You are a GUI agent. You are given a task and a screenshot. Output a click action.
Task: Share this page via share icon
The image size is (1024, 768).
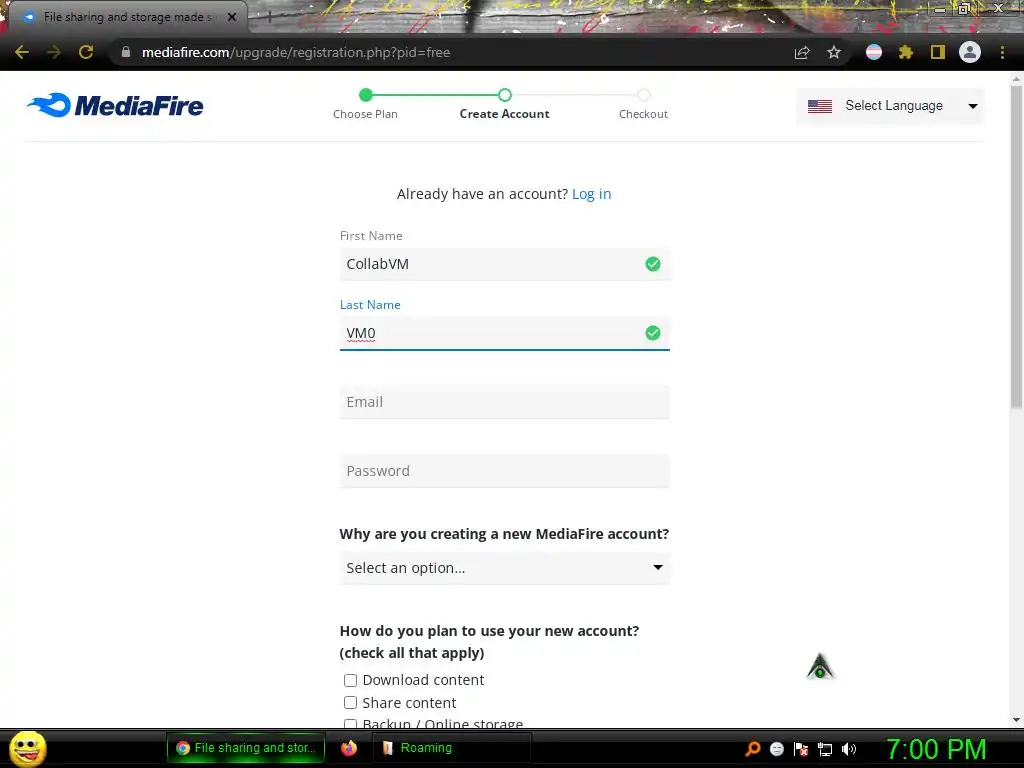(802, 52)
